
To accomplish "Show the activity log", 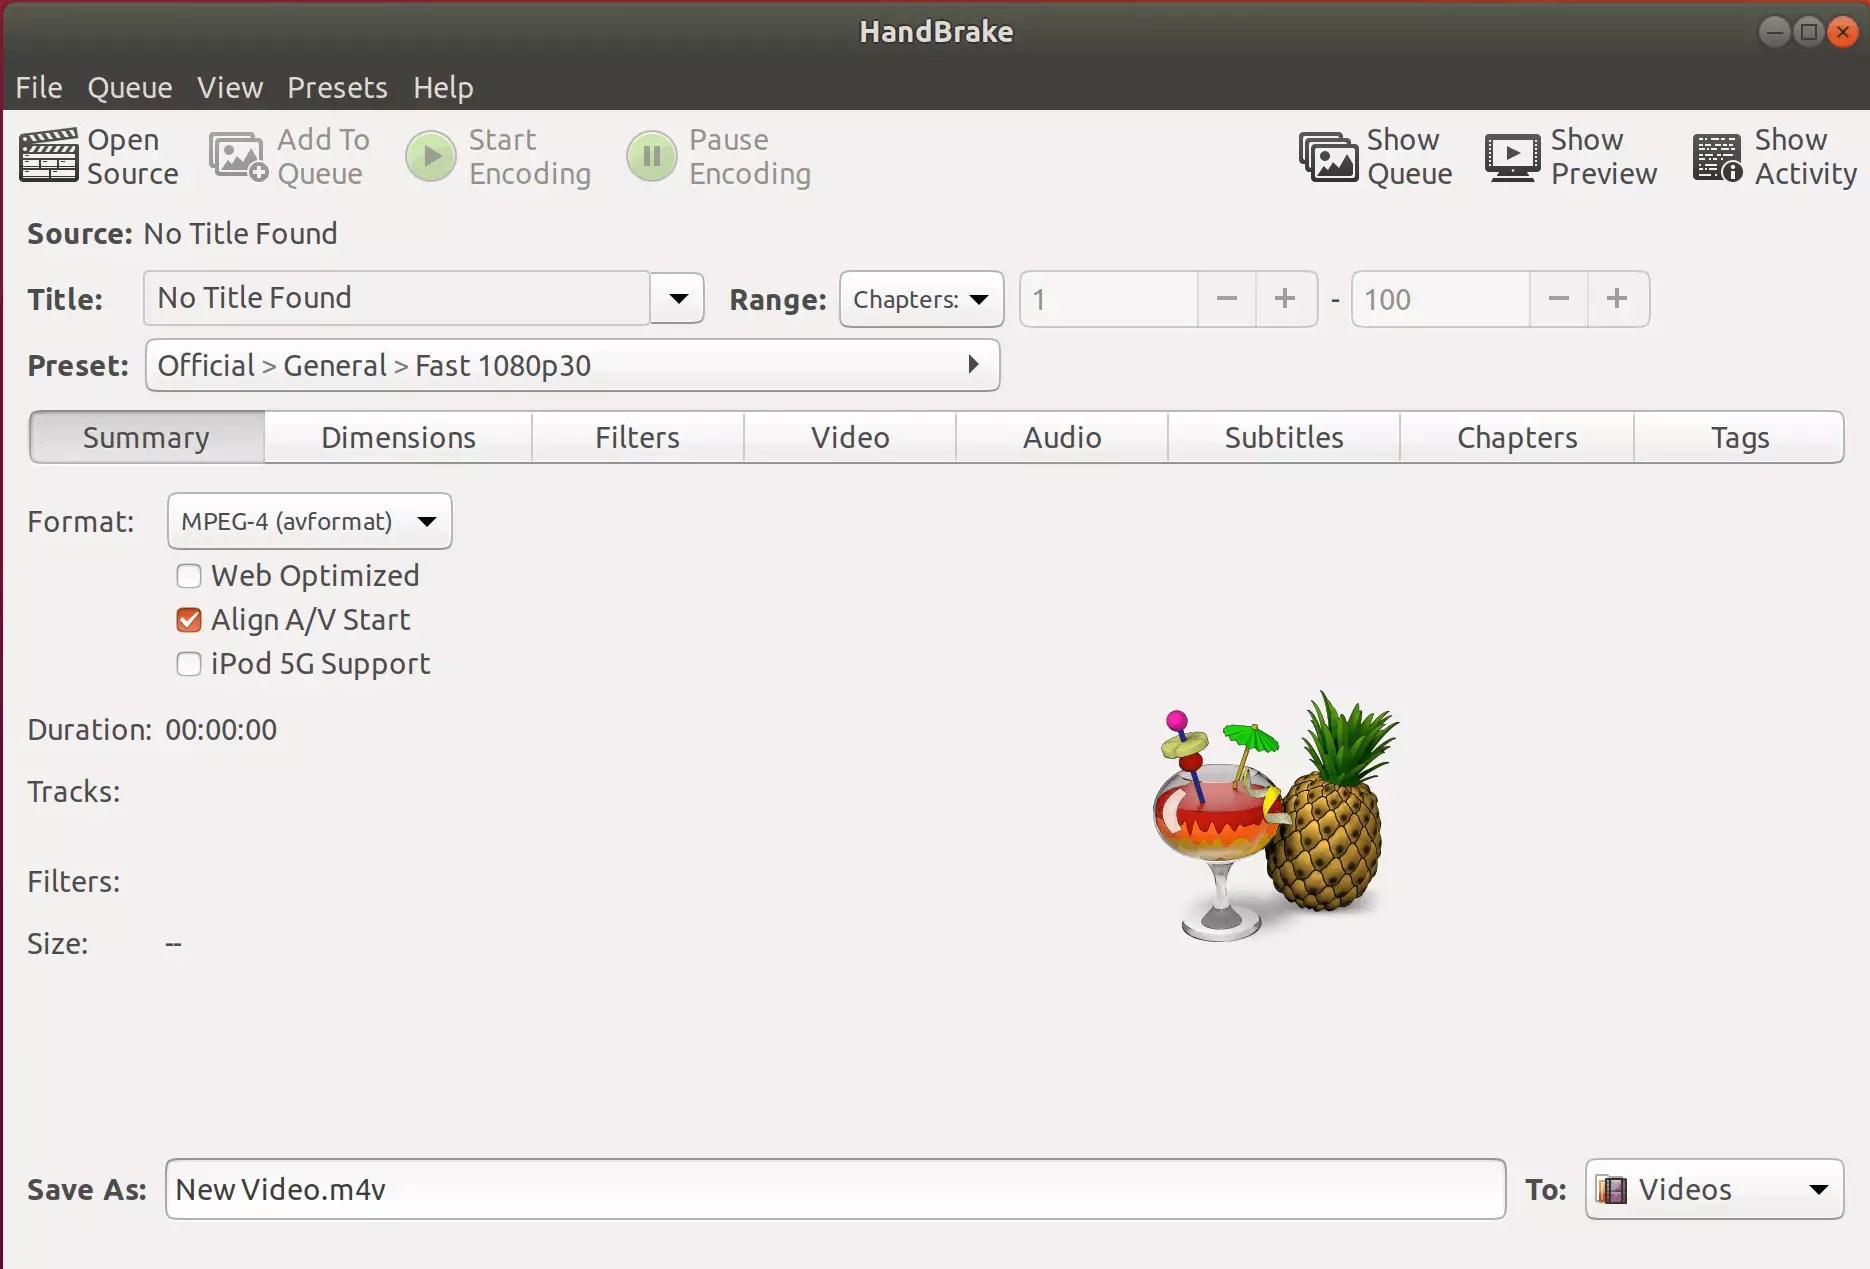I will 1772,156.
